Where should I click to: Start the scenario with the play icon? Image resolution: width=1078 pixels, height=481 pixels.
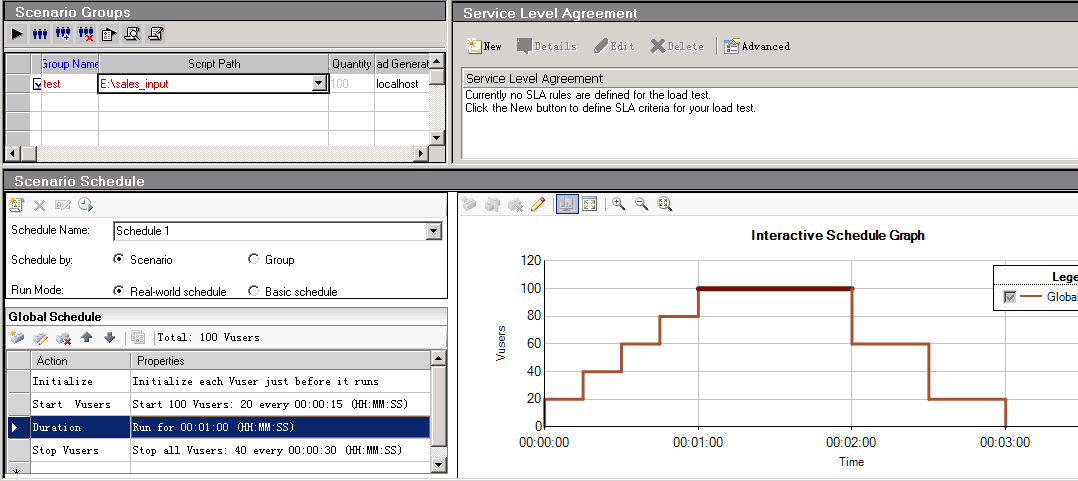pyautogui.click(x=18, y=34)
